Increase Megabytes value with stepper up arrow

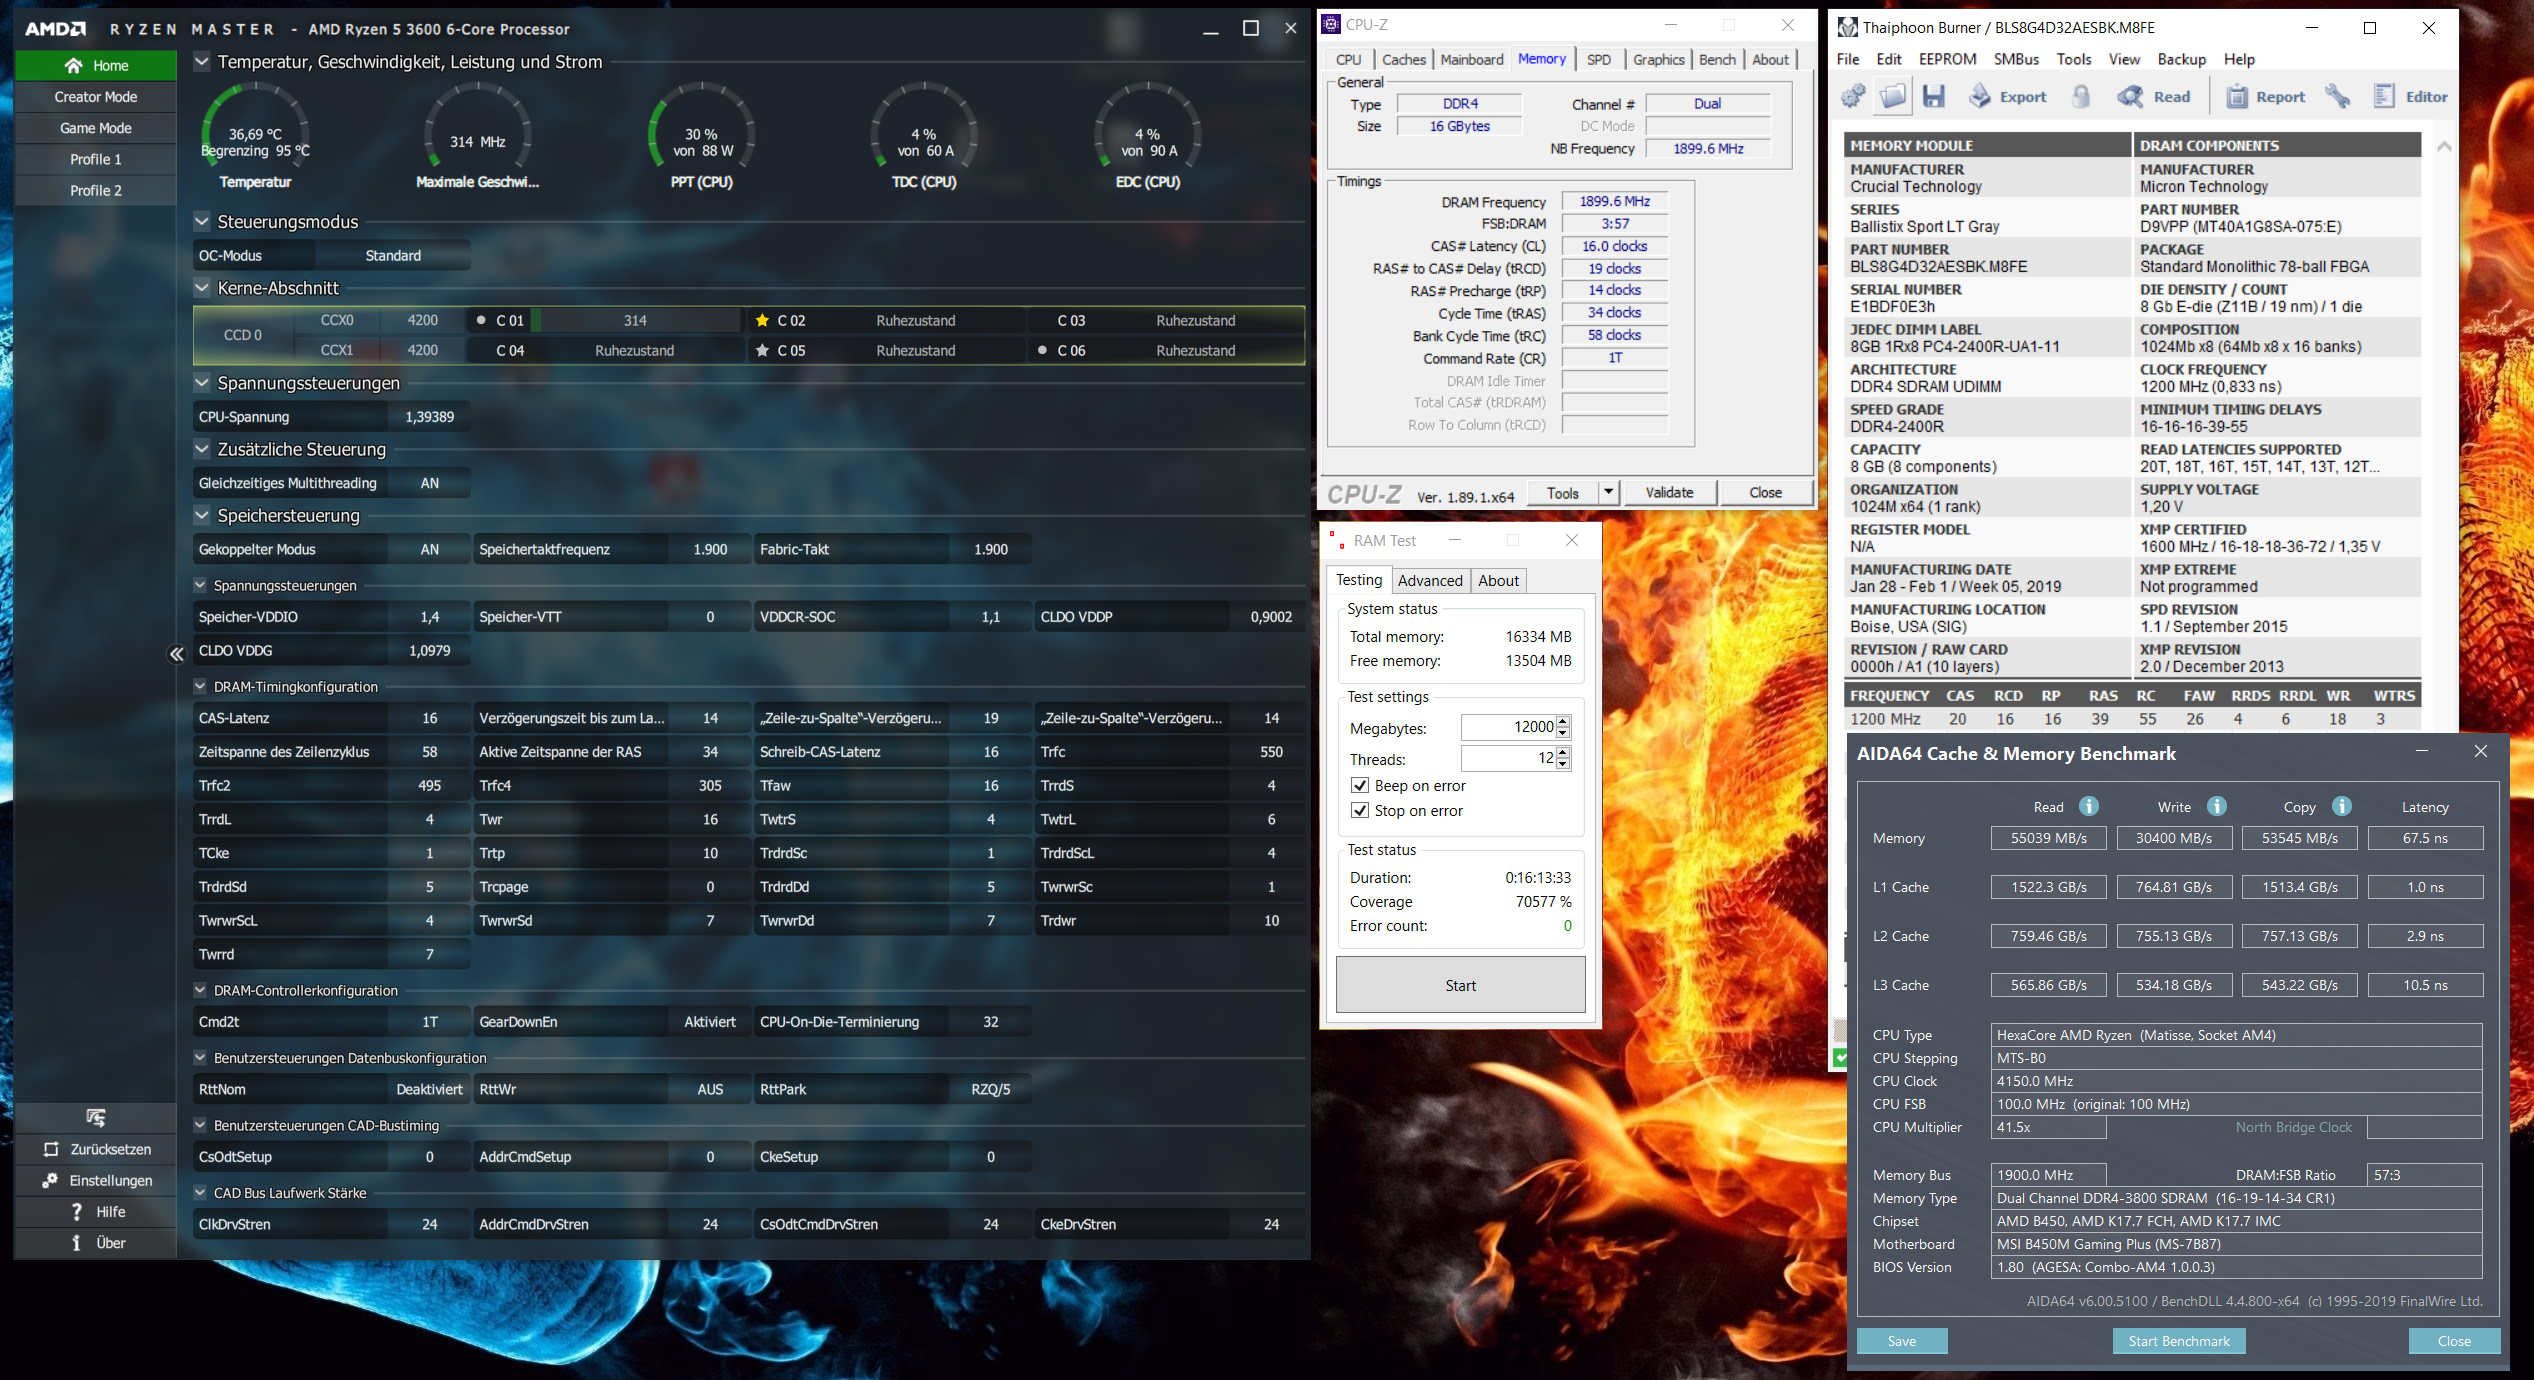point(1563,721)
